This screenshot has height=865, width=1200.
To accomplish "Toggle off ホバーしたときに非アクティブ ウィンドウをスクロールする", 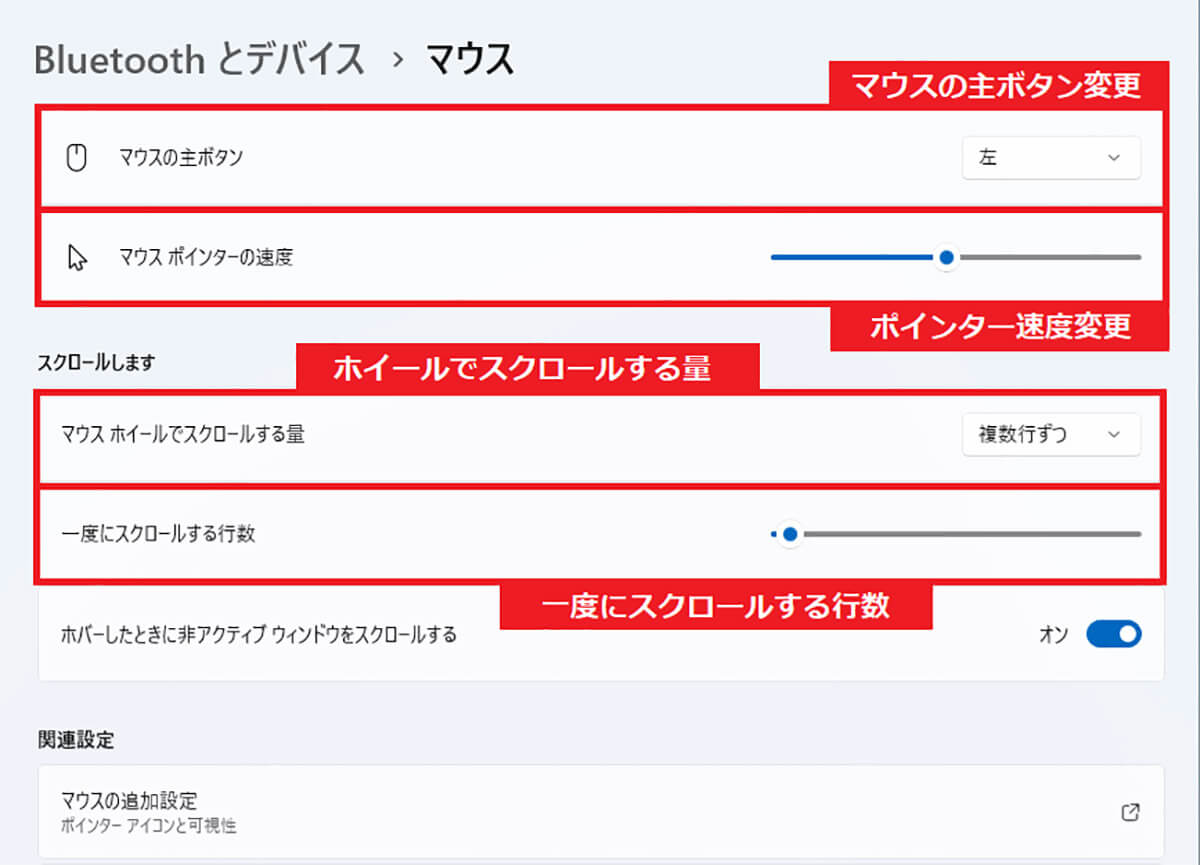I will point(1113,634).
